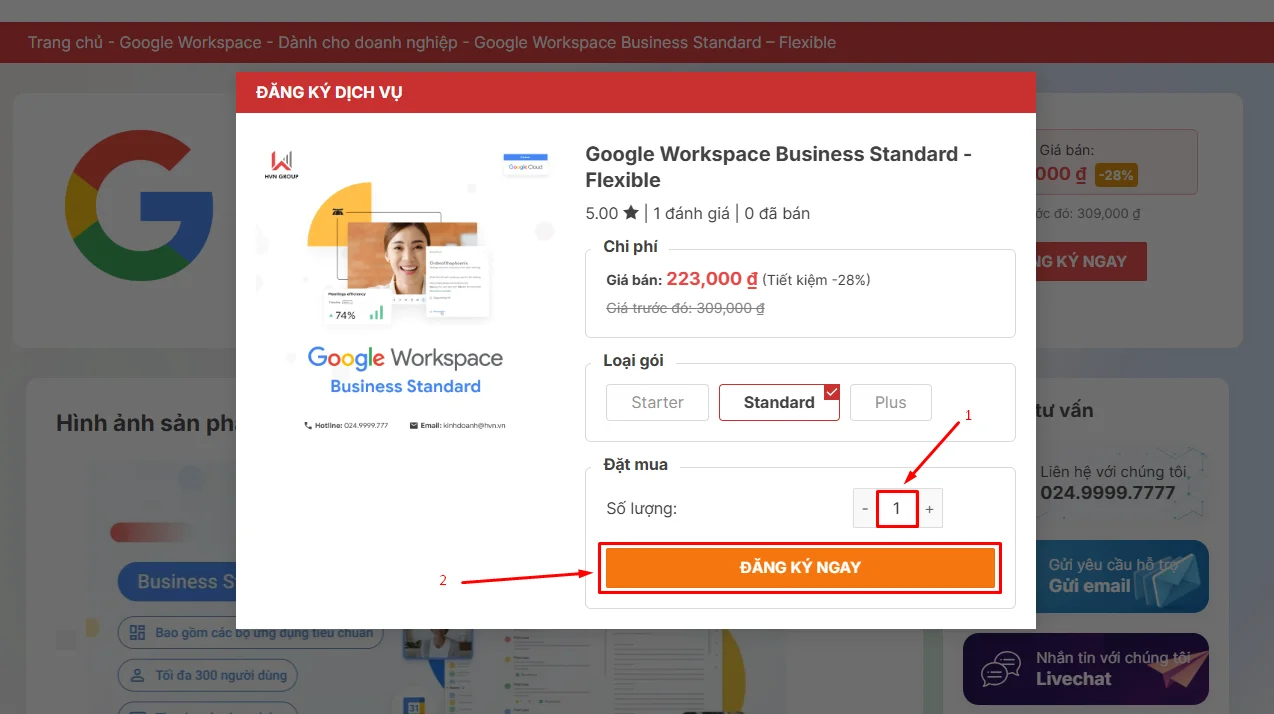This screenshot has height=714, width=1274.
Task: Click the minus quantity button
Action: point(865,509)
